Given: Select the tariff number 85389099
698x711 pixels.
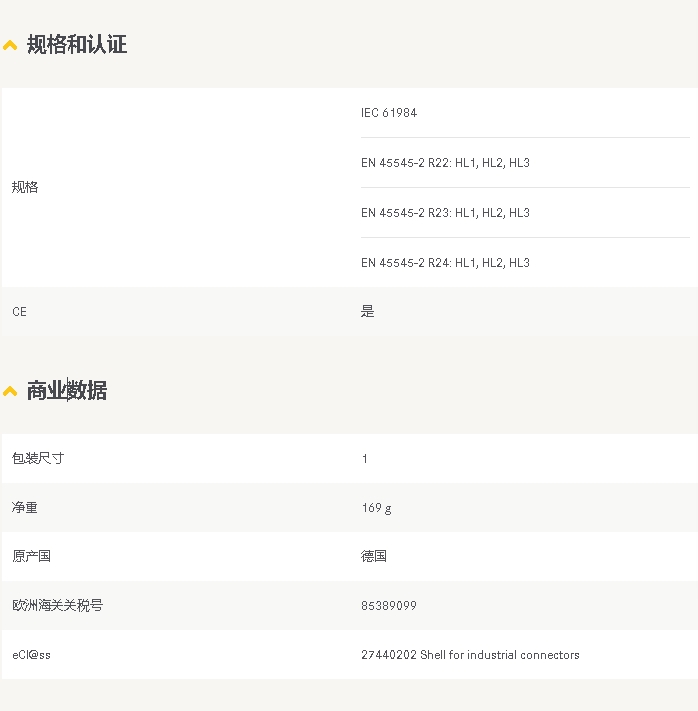Looking at the screenshot, I should (x=389, y=606).
